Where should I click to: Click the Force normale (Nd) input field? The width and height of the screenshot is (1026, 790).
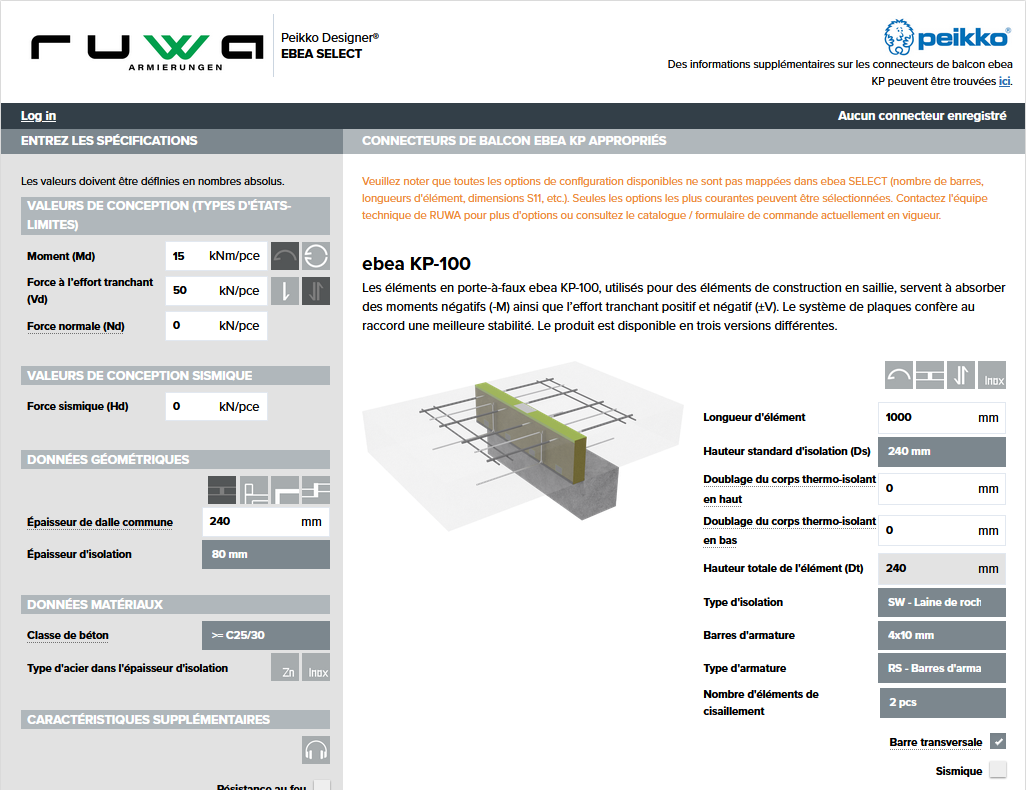[216, 326]
